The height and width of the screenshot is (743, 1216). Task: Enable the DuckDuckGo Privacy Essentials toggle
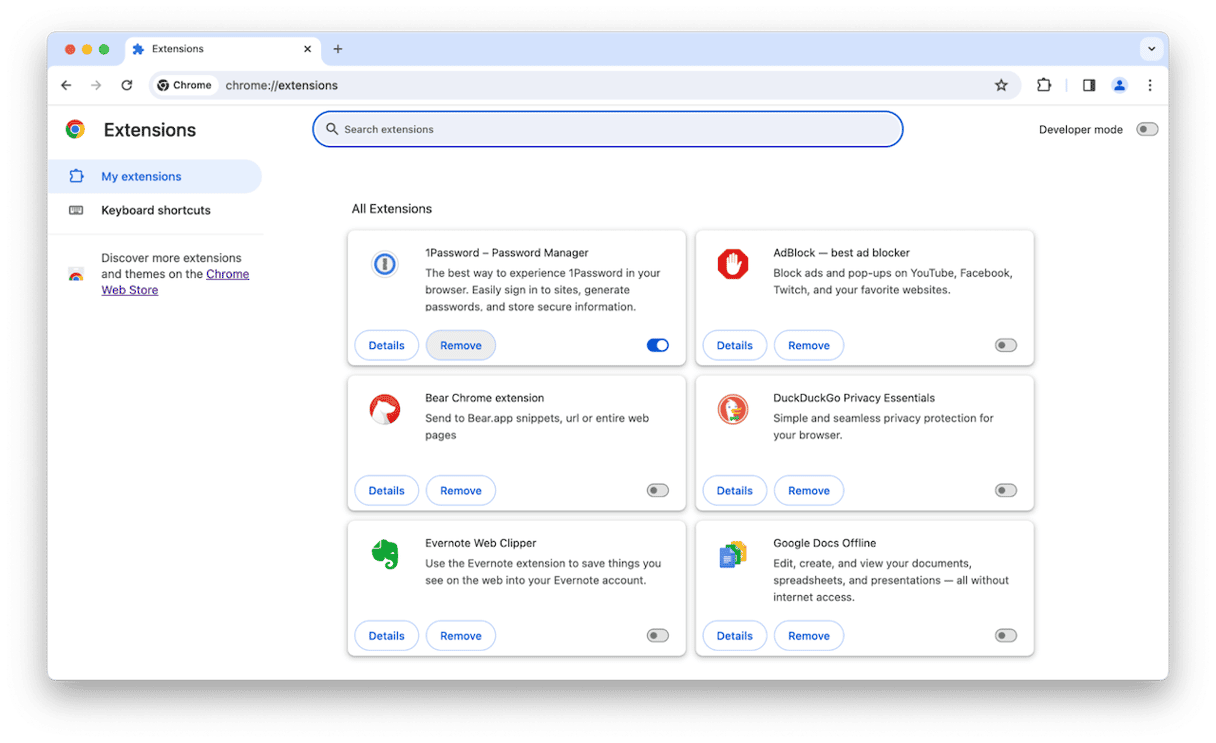(1005, 490)
